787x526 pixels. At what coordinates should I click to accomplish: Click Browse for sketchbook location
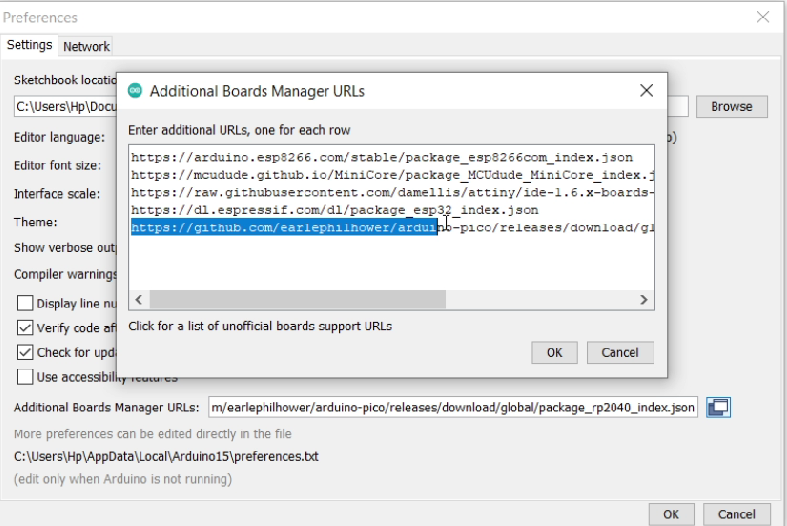point(732,107)
